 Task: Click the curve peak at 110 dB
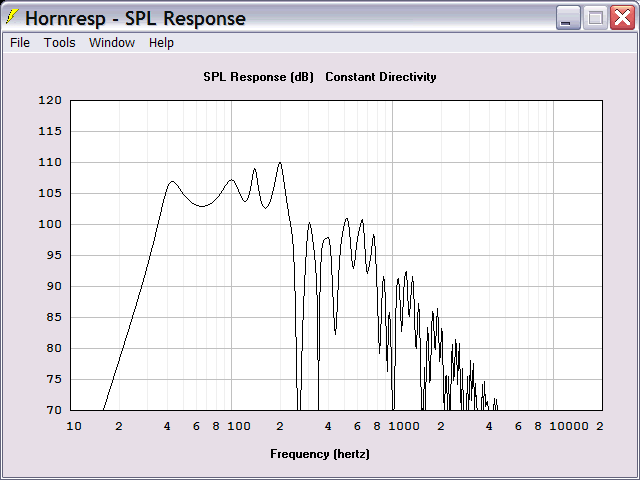(280, 163)
